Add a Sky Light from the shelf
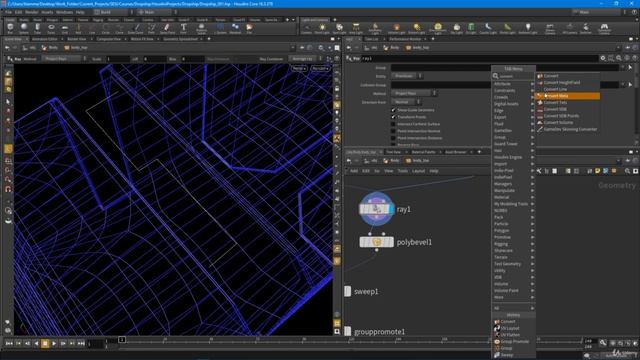 pos(456,29)
